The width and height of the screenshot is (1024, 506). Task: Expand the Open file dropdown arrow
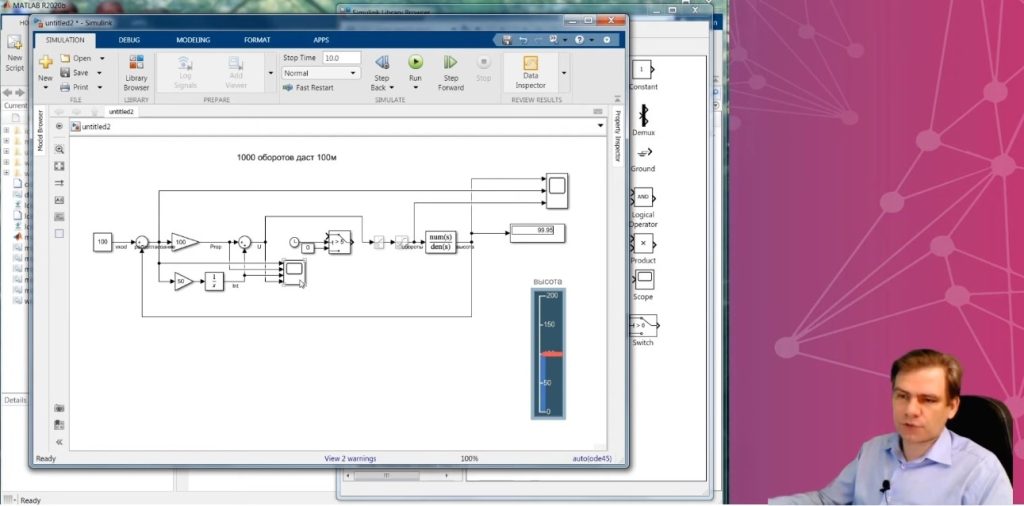(x=102, y=58)
